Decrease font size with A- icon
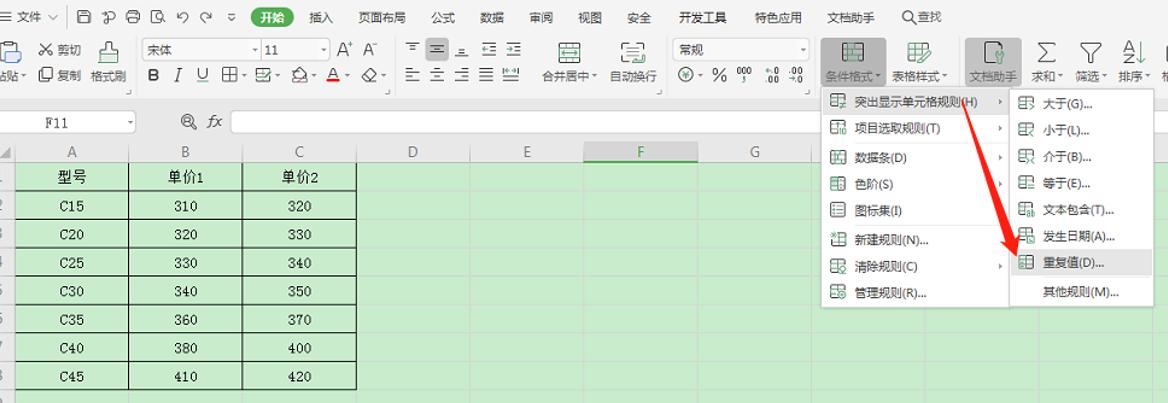 pyautogui.click(x=369, y=50)
